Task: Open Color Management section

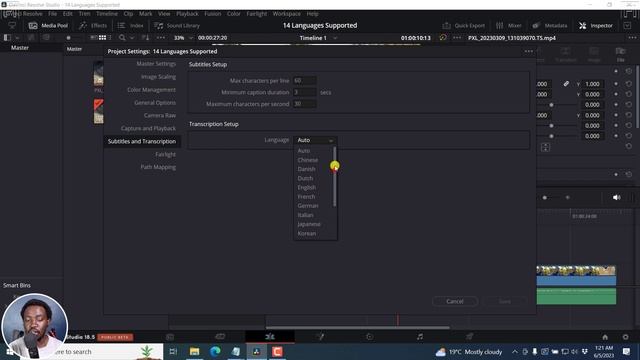Action: pyautogui.click(x=151, y=90)
